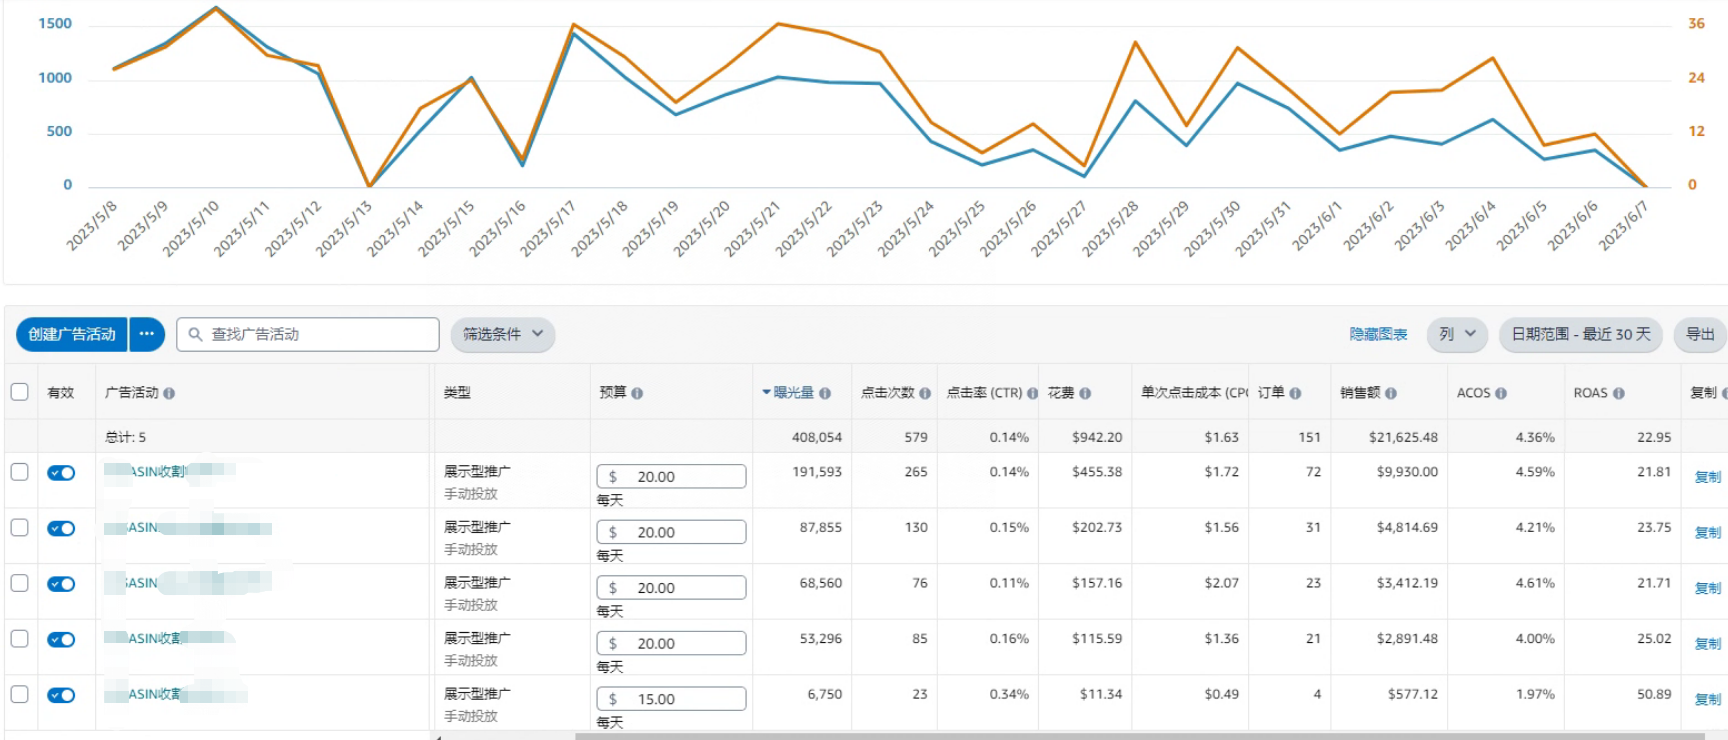Image resolution: width=1728 pixels, height=740 pixels.
Task: Toggle off the campaign with $577.12 sales
Action: (x=61, y=695)
